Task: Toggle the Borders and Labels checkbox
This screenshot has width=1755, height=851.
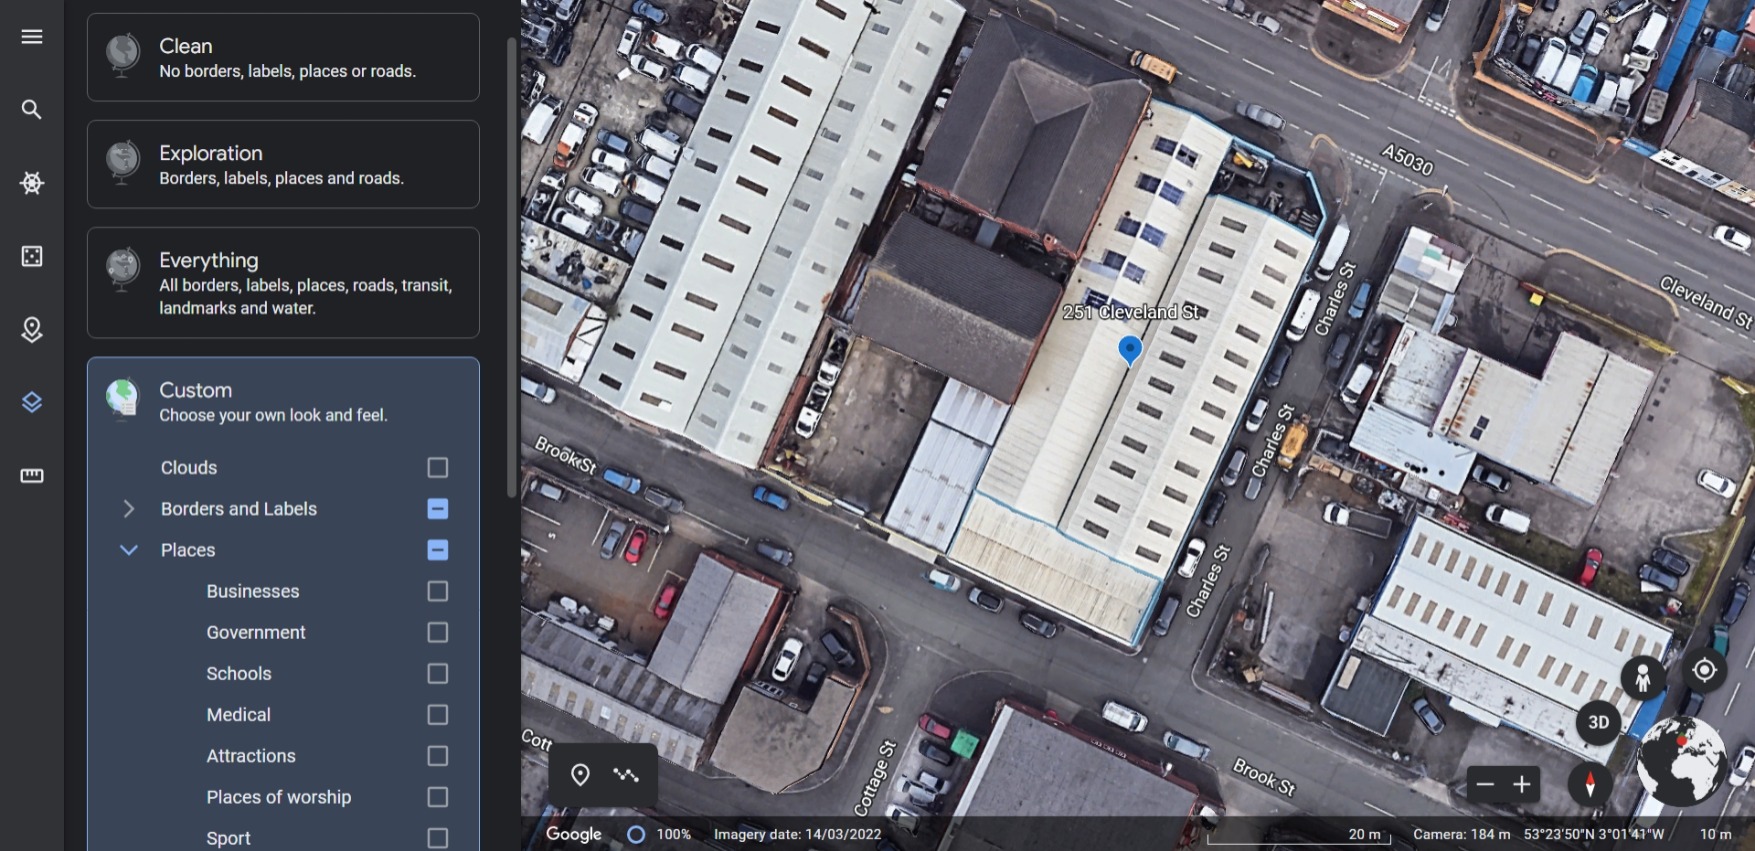Action: pyautogui.click(x=437, y=509)
